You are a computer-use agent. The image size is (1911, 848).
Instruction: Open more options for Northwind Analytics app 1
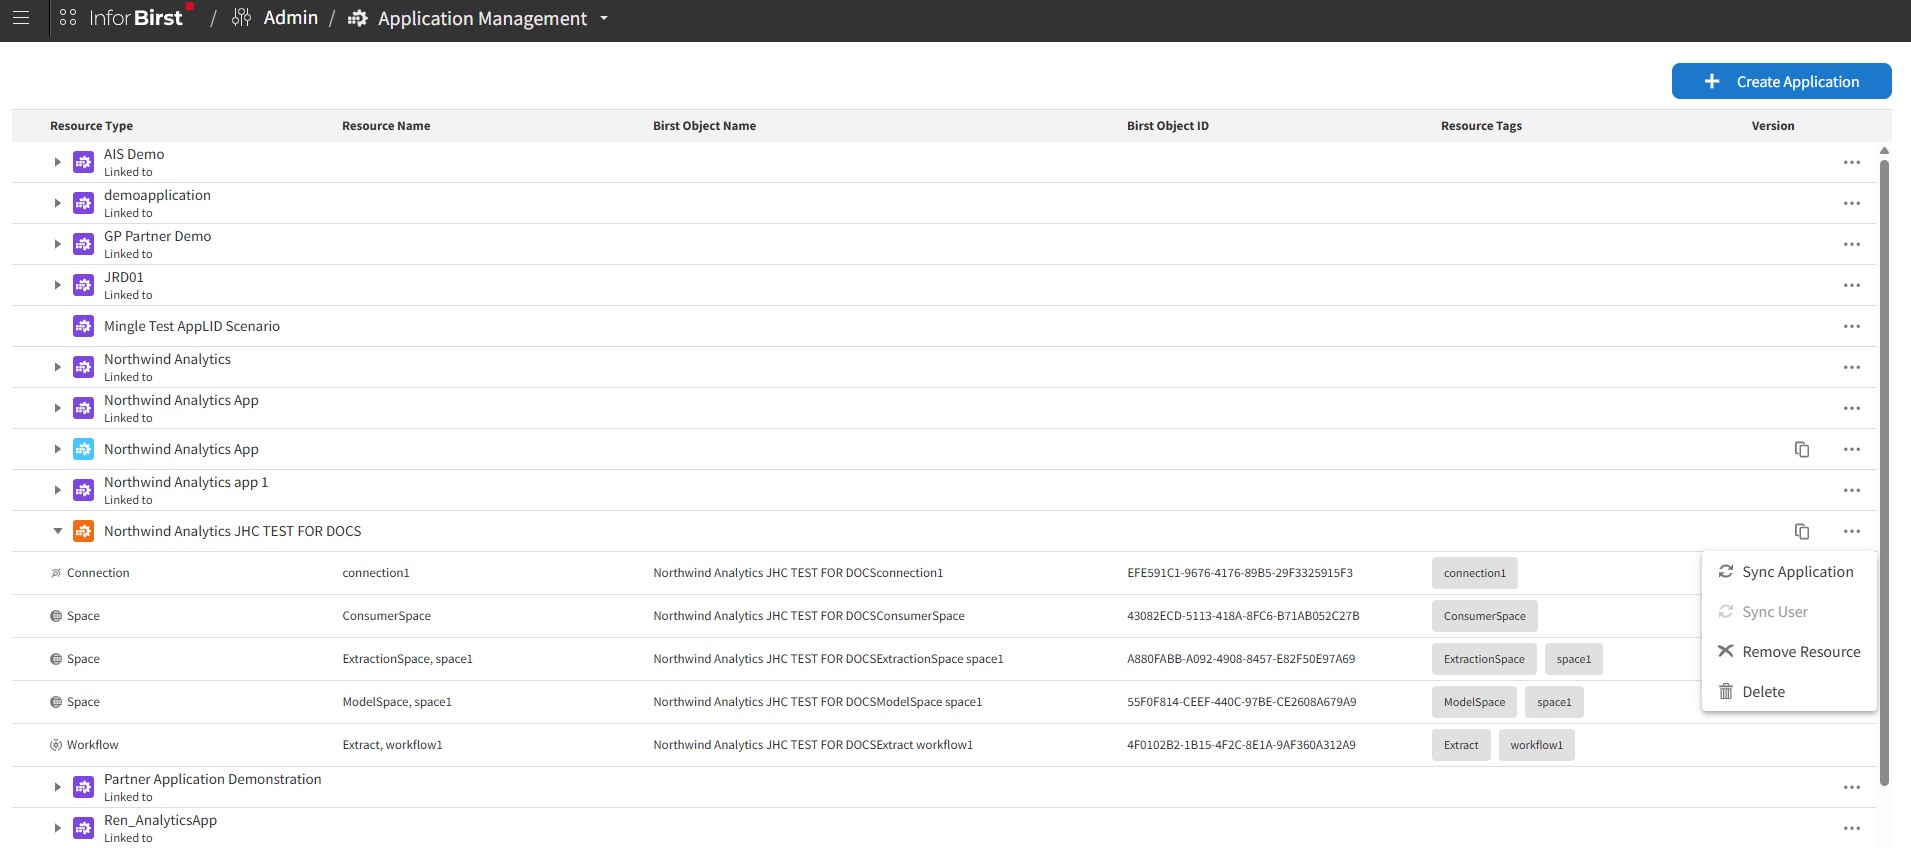pyautogui.click(x=1852, y=490)
